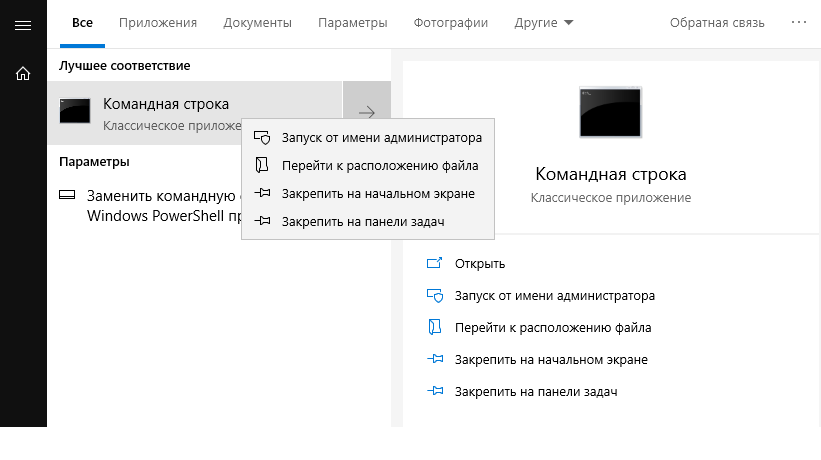
Task: Choose context menu Запуск от имени администратора
Action: 368,138
